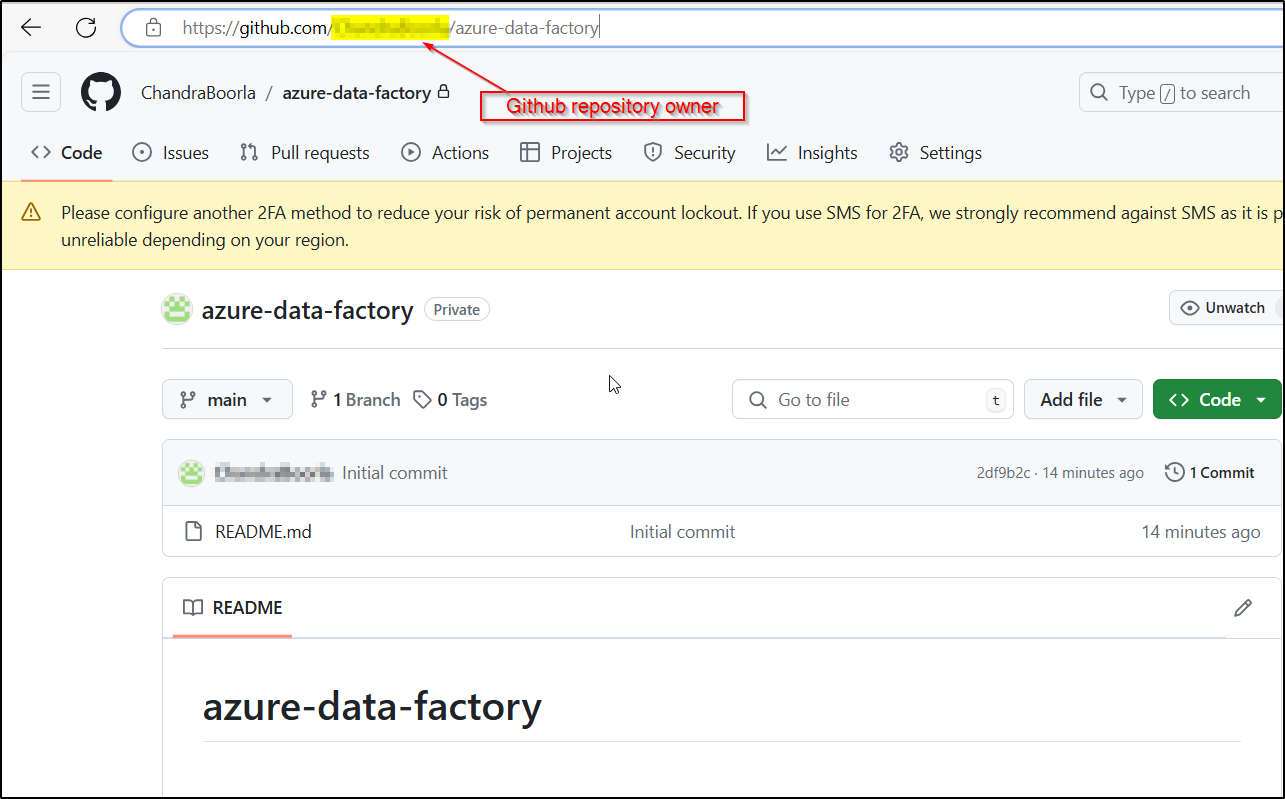This screenshot has width=1285, height=799.
Task: Select the commit author avatar in commit row
Action: (191, 473)
